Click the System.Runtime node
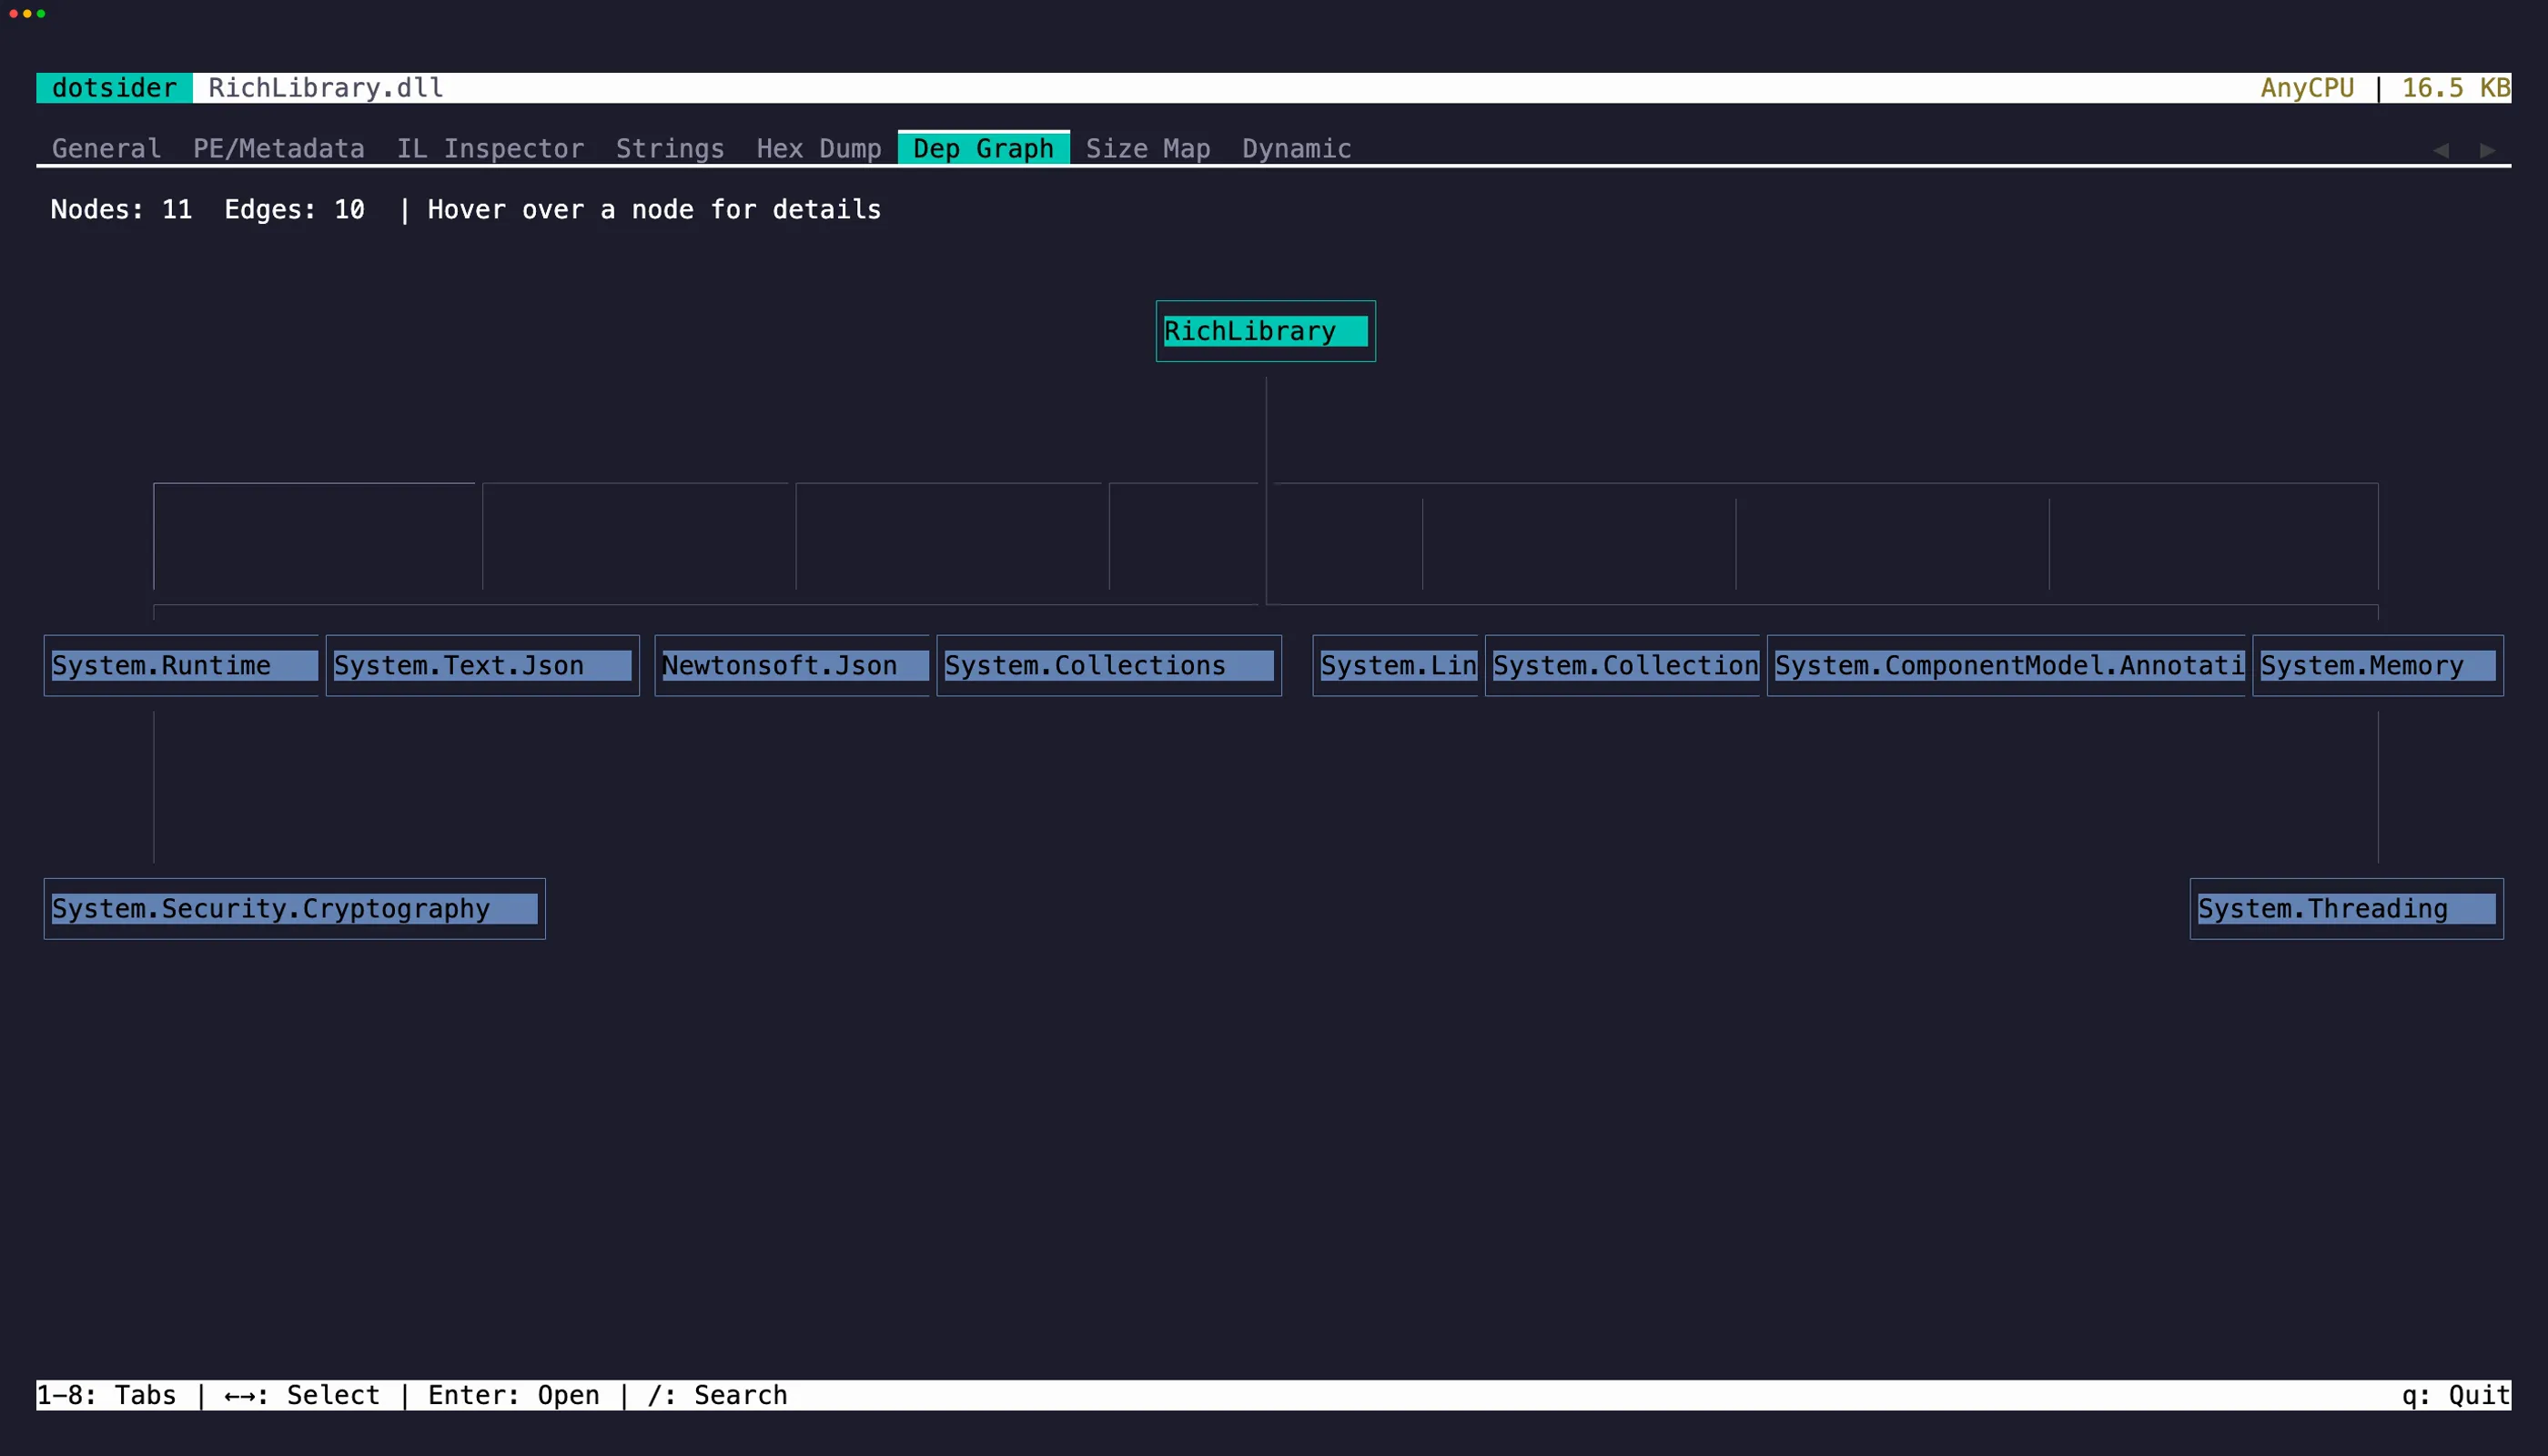This screenshot has width=2548, height=1456. 181,665
